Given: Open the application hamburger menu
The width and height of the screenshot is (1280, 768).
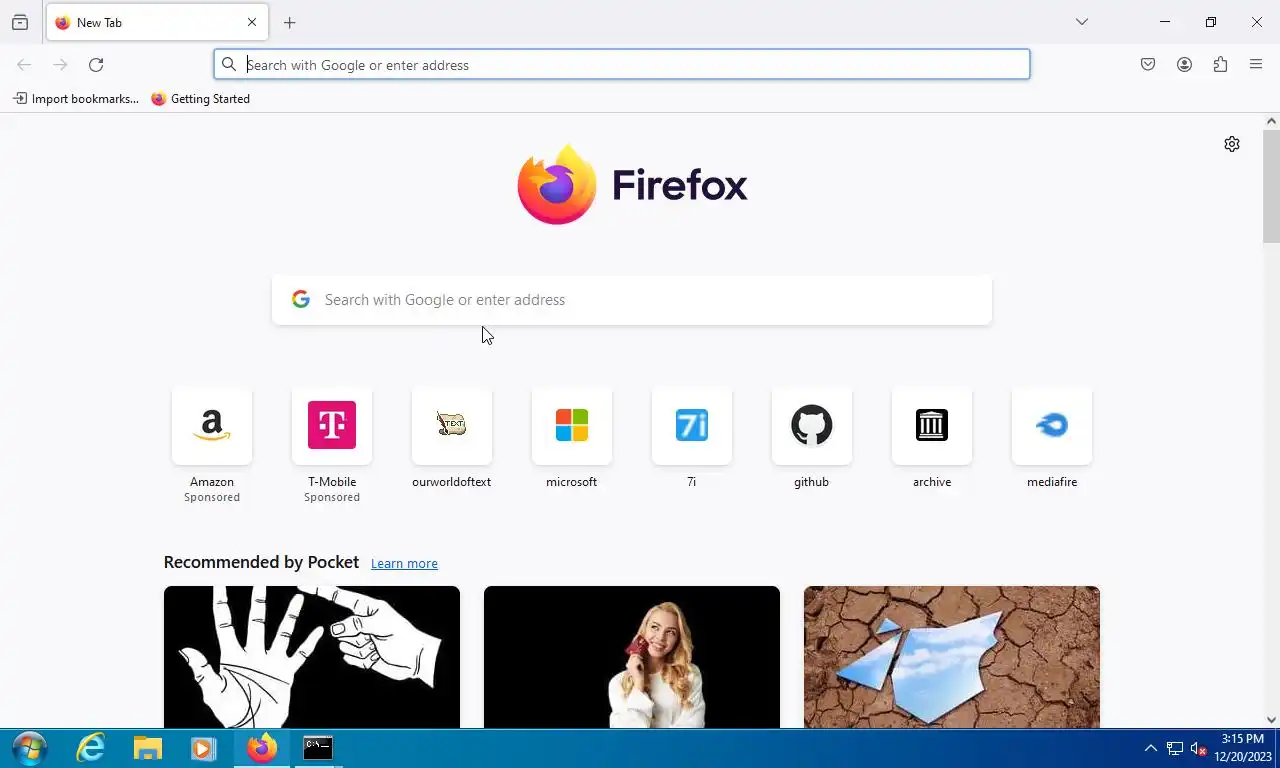Looking at the screenshot, I should pyautogui.click(x=1256, y=65).
